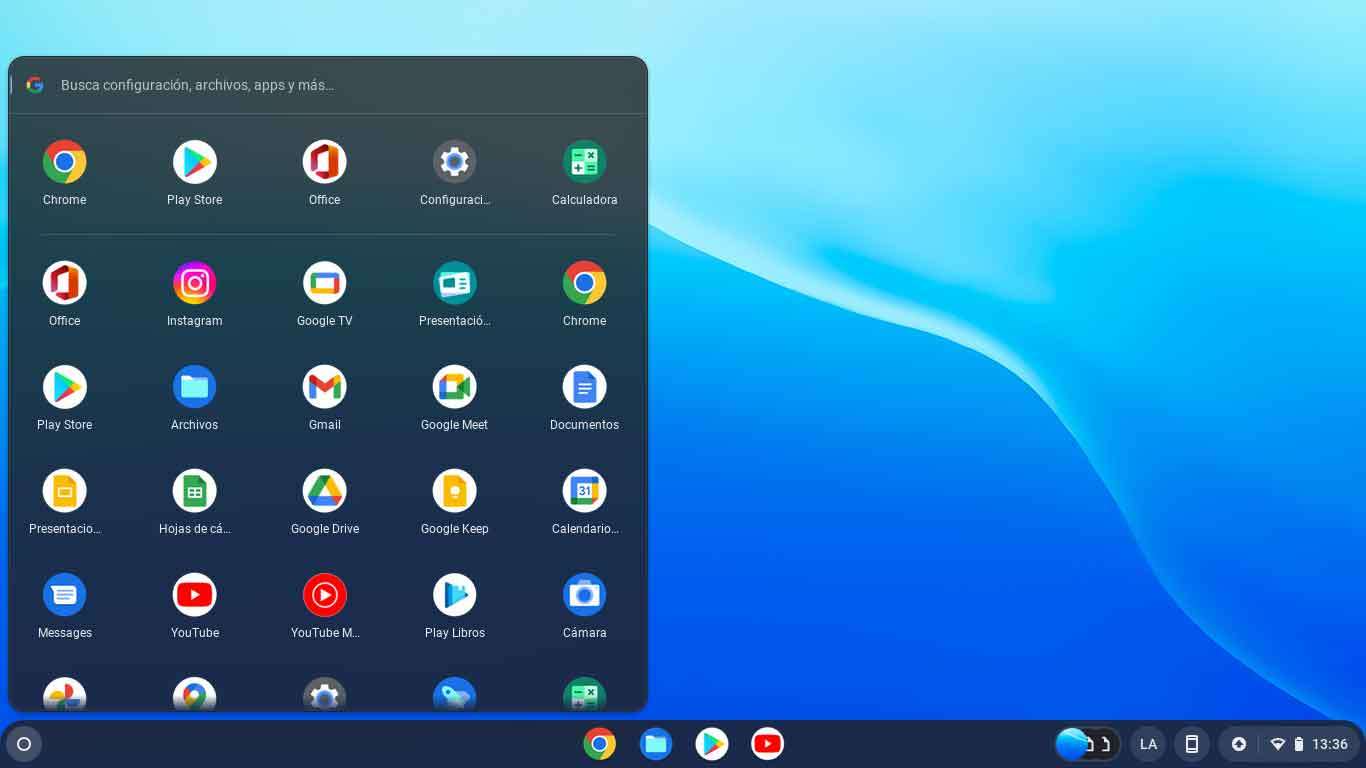Open the Cámara app
The image size is (1366, 768).
pyautogui.click(x=584, y=595)
